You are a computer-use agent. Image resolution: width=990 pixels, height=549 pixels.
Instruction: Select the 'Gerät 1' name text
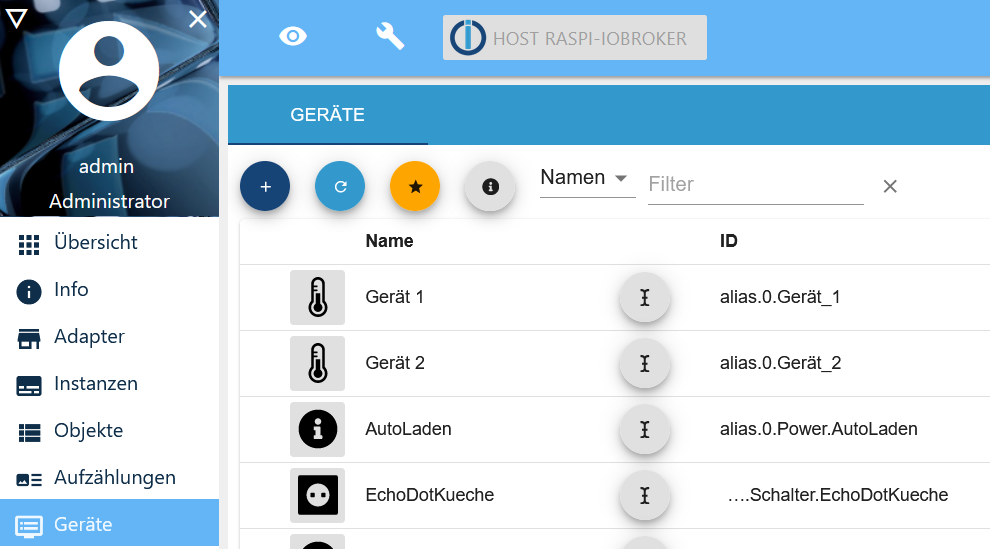[x=395, y=297]
